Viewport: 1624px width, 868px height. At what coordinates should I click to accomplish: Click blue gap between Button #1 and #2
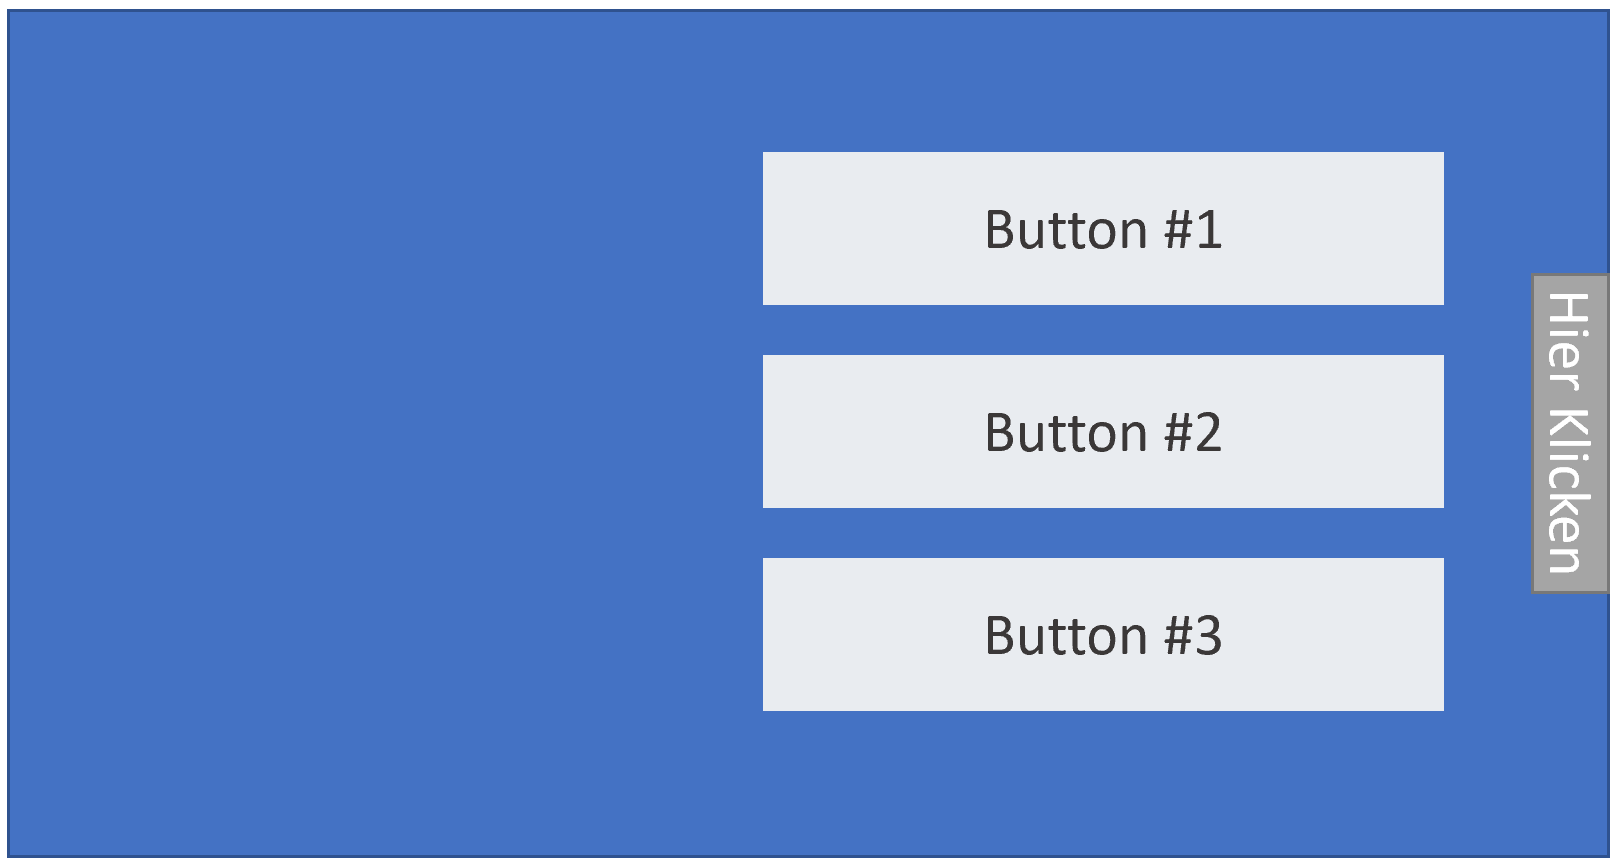[1103, 330]
